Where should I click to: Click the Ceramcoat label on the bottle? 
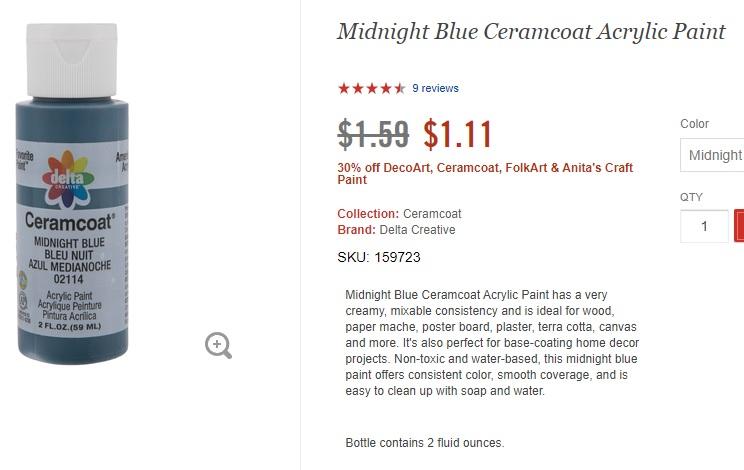click(x=69, y=221)
